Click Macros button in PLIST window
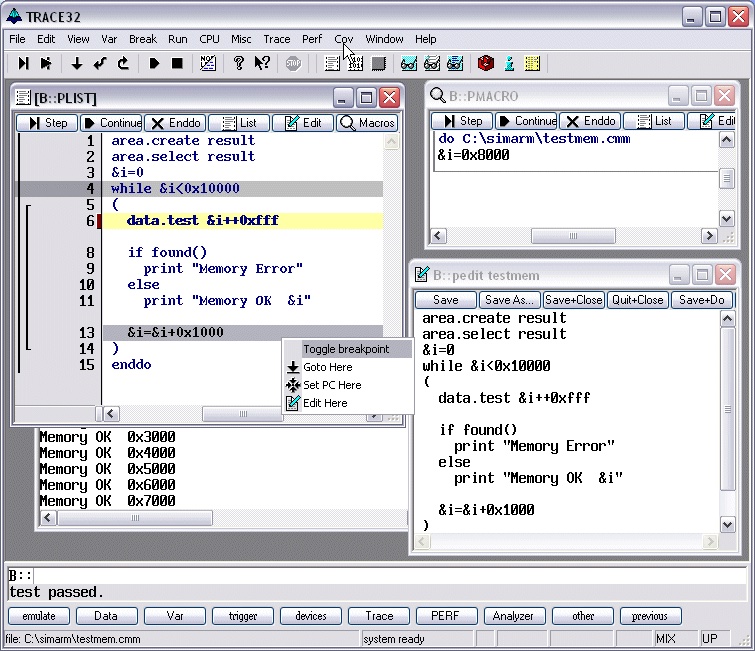 click(x=367, y=123)
